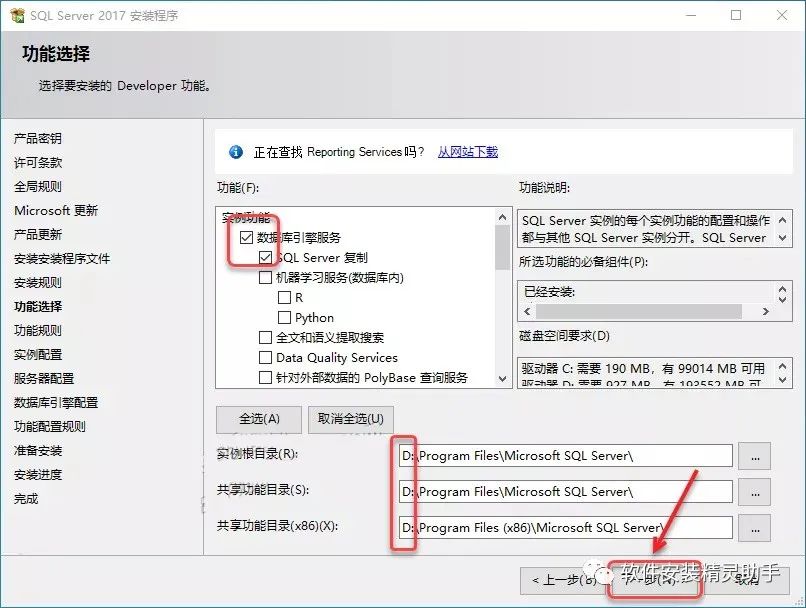806x608 pixels.
Task: Check the R feature checkbox
Action: click(x=284, y=298)
